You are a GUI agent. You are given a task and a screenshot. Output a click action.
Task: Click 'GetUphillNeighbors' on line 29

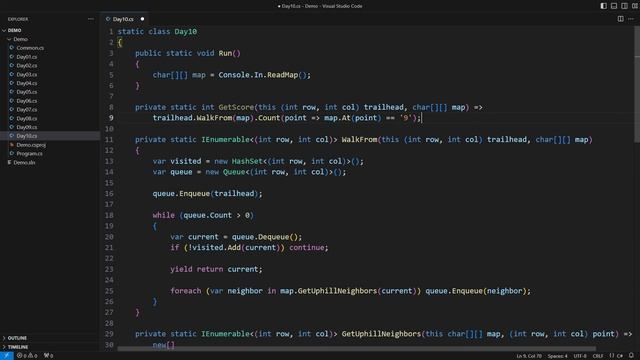pos(381,334)
